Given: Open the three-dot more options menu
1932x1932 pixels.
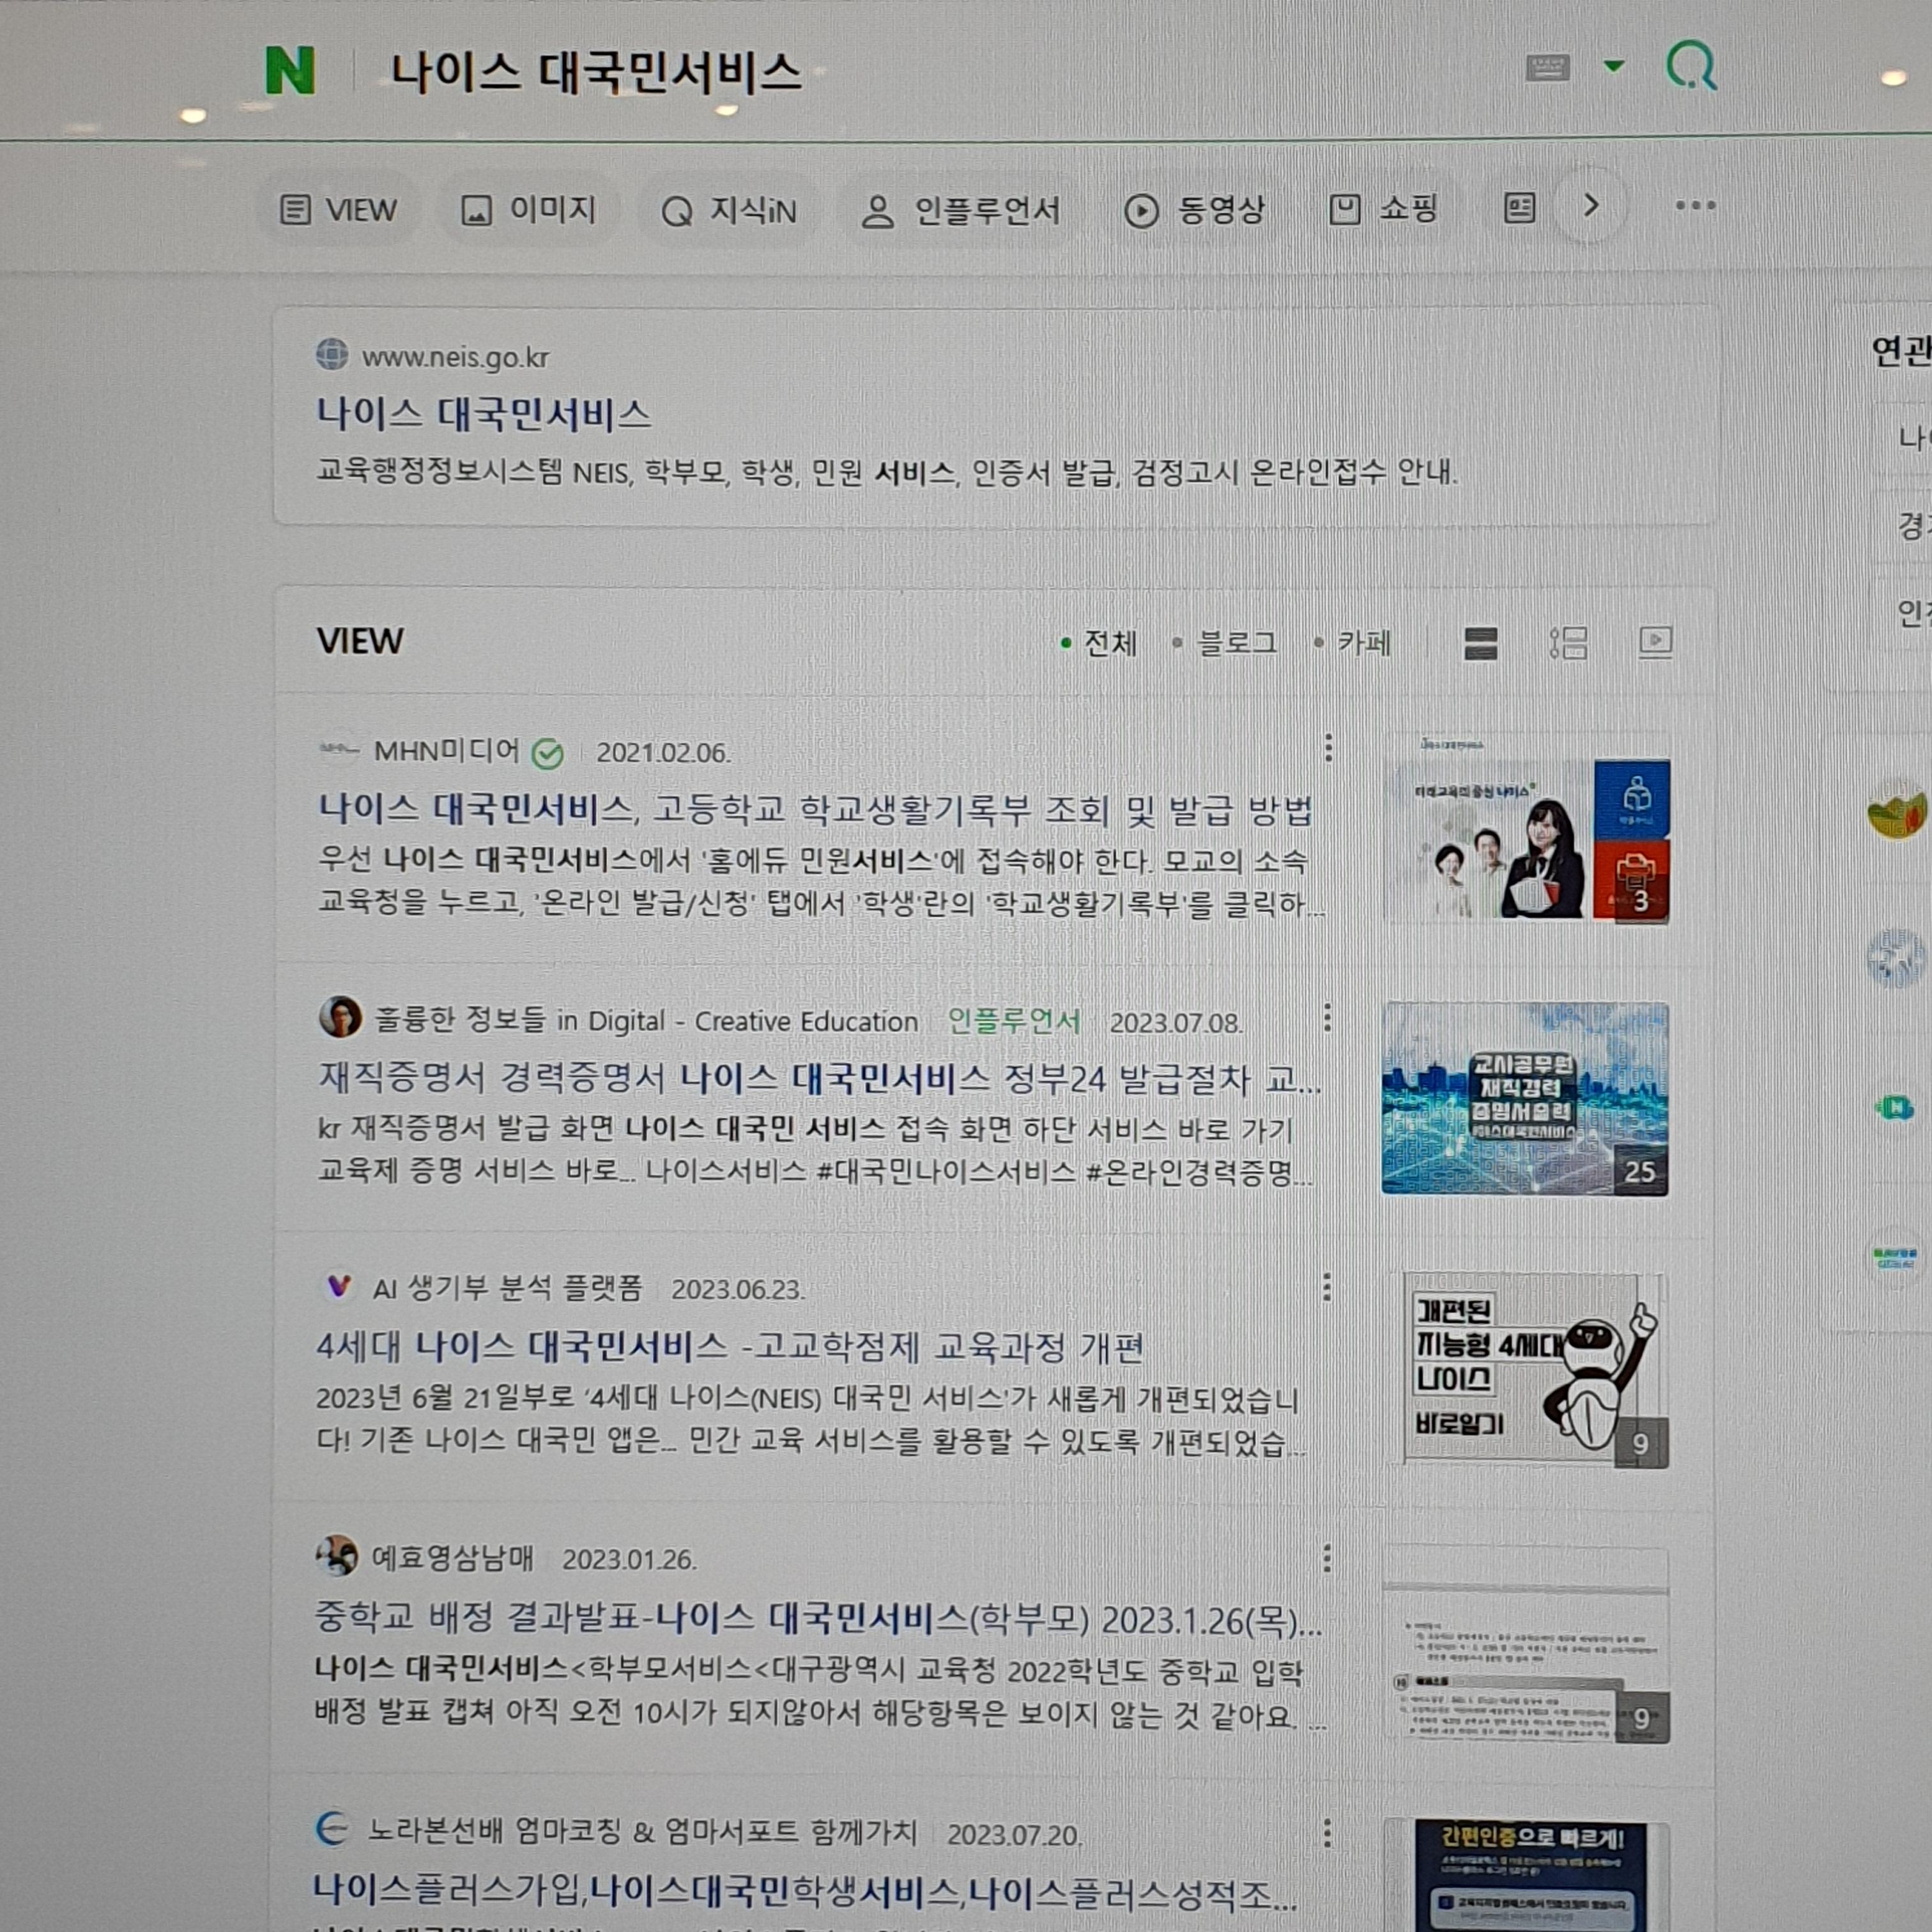Looking at the screenshot, I should point(1695,205).
